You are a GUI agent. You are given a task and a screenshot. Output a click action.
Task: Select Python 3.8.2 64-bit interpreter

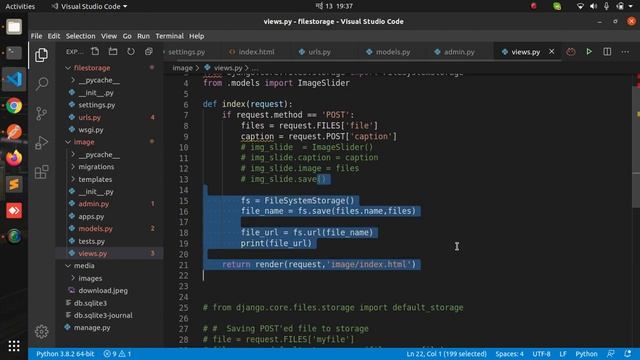[65, 354]
